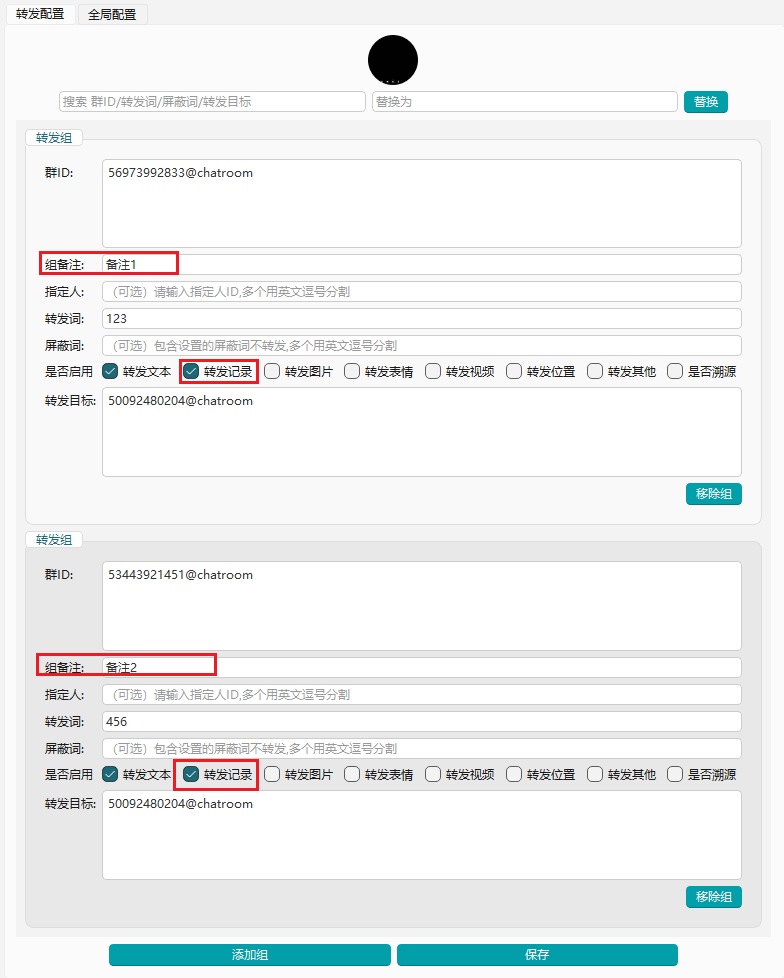Click the black circular avatar at top
Viewport: 784px width, 978px height.
392,59
